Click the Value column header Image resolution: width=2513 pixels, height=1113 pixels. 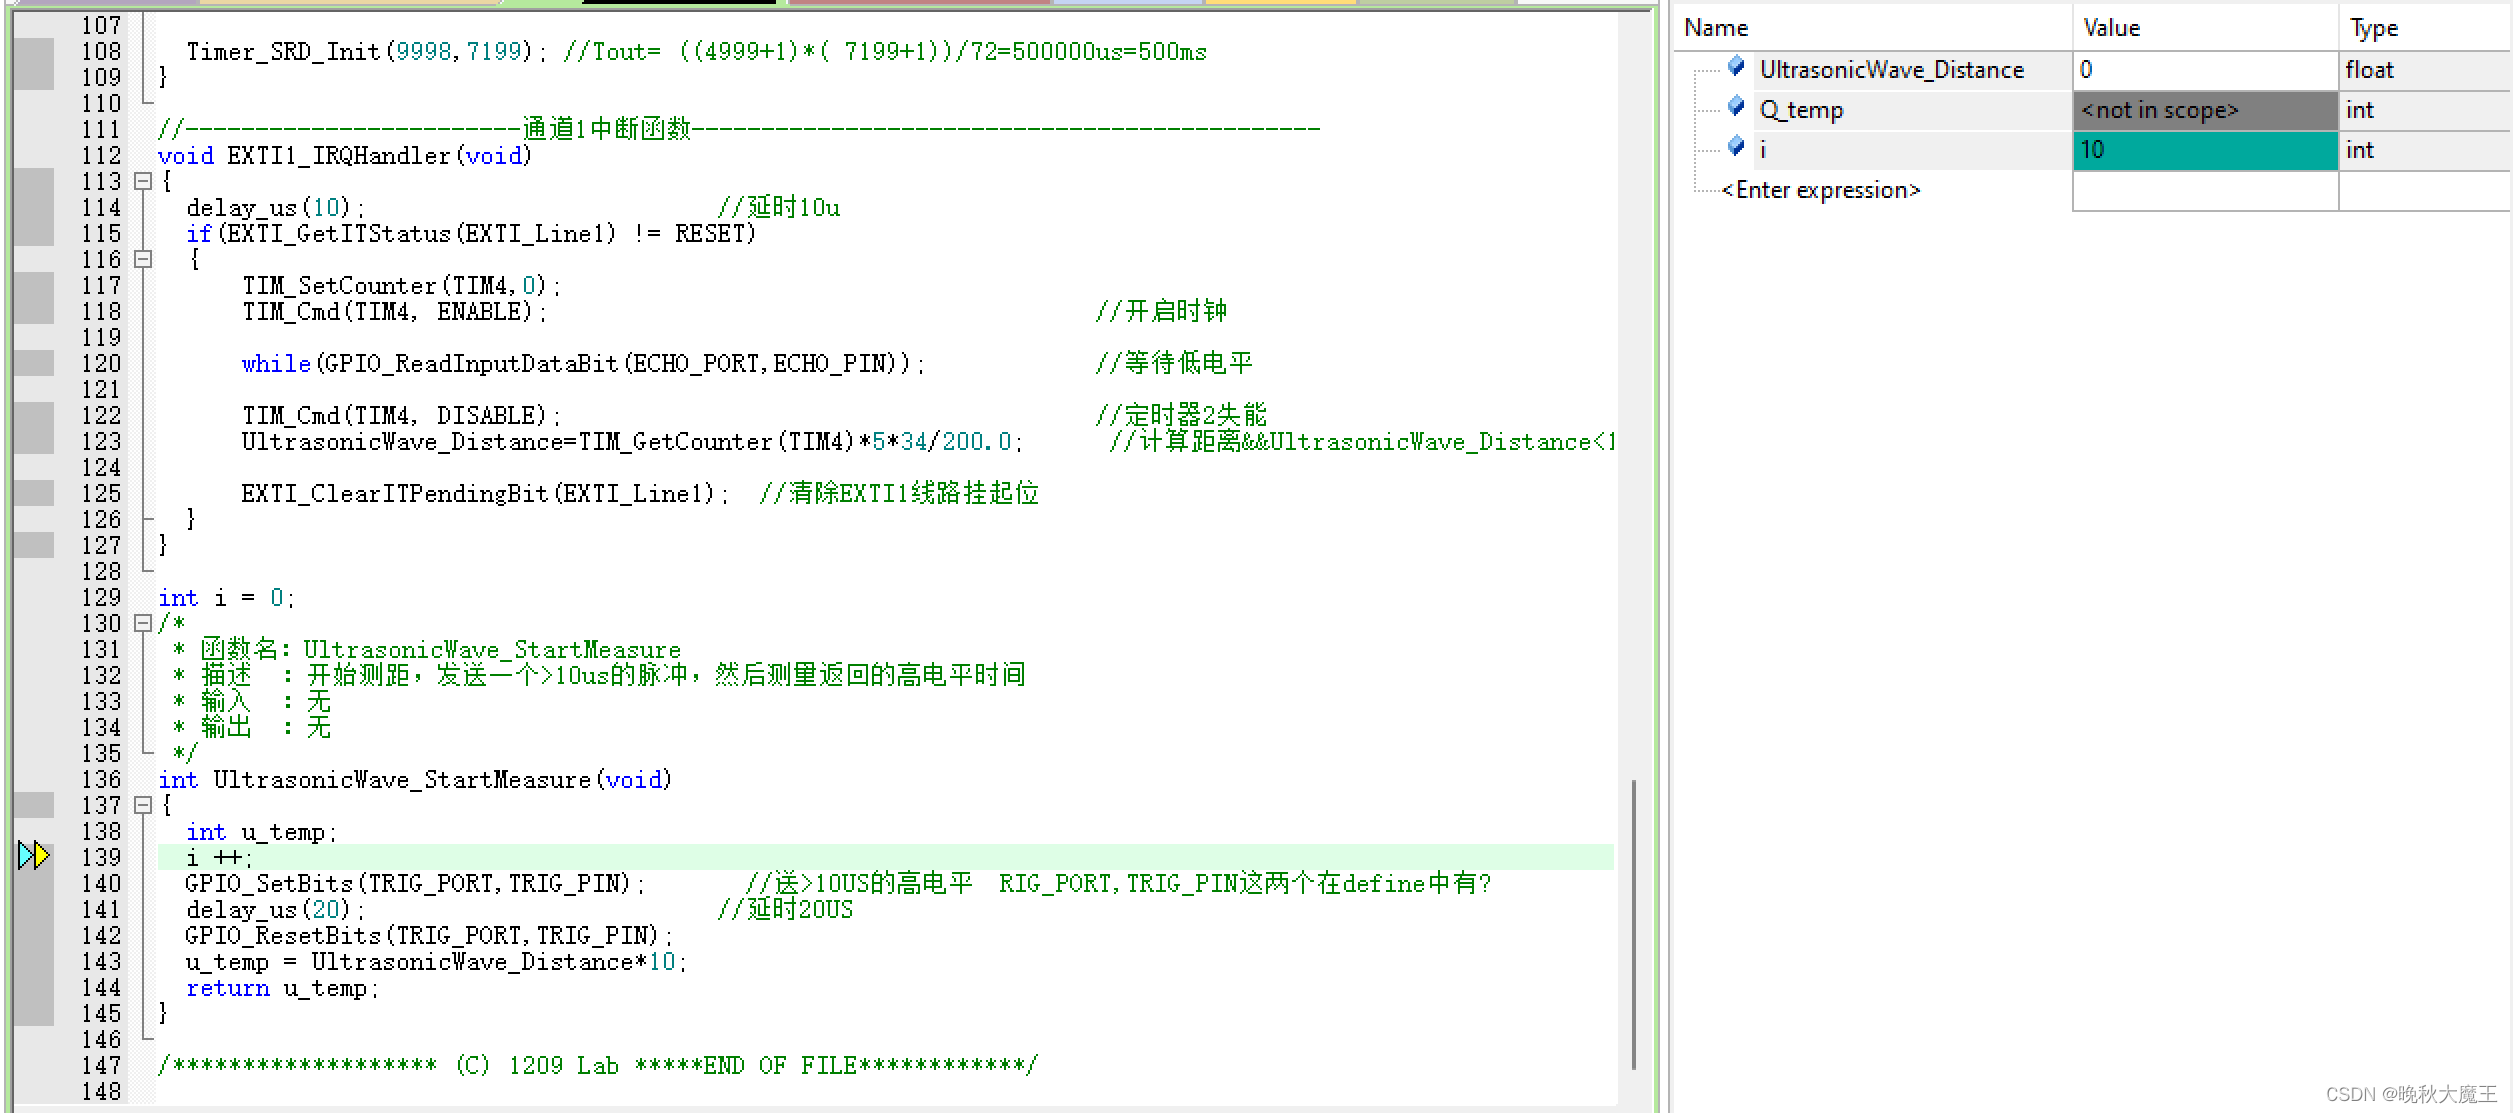2109,27
